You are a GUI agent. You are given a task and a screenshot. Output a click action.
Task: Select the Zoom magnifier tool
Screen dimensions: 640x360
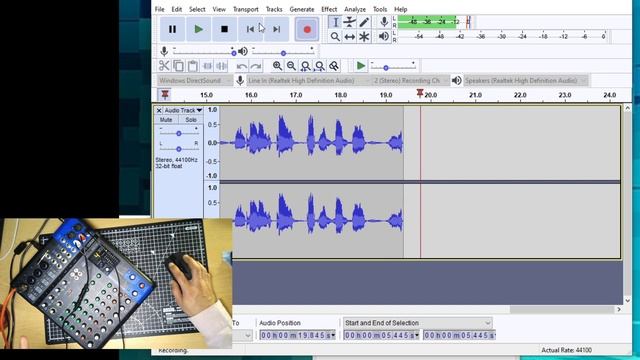(335, 37)
